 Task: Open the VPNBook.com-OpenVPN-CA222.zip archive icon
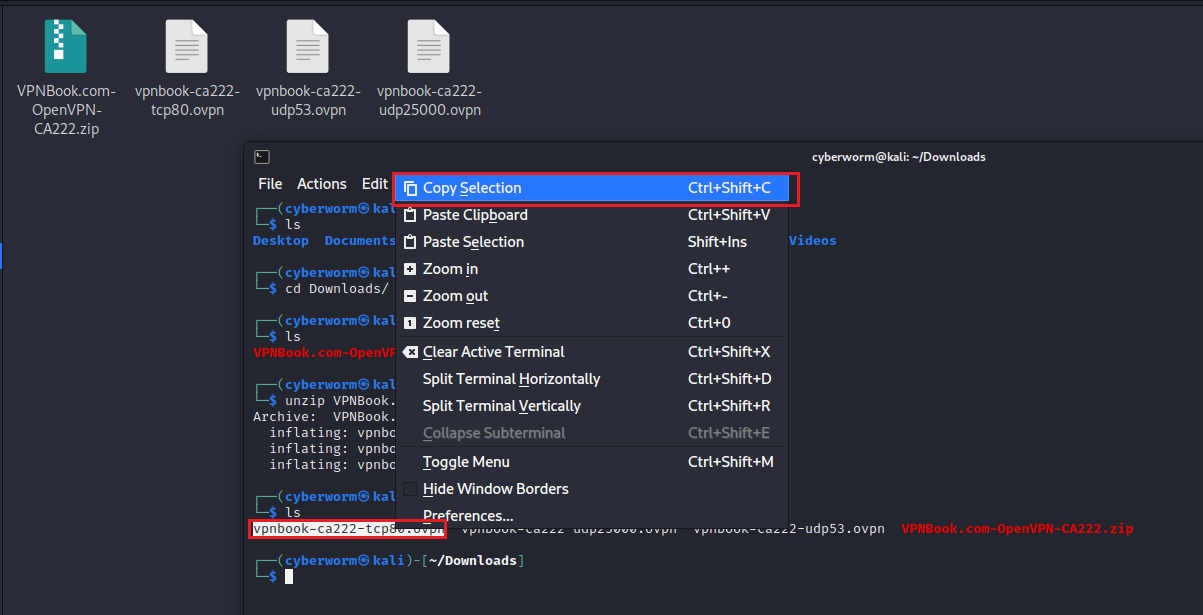66,47
